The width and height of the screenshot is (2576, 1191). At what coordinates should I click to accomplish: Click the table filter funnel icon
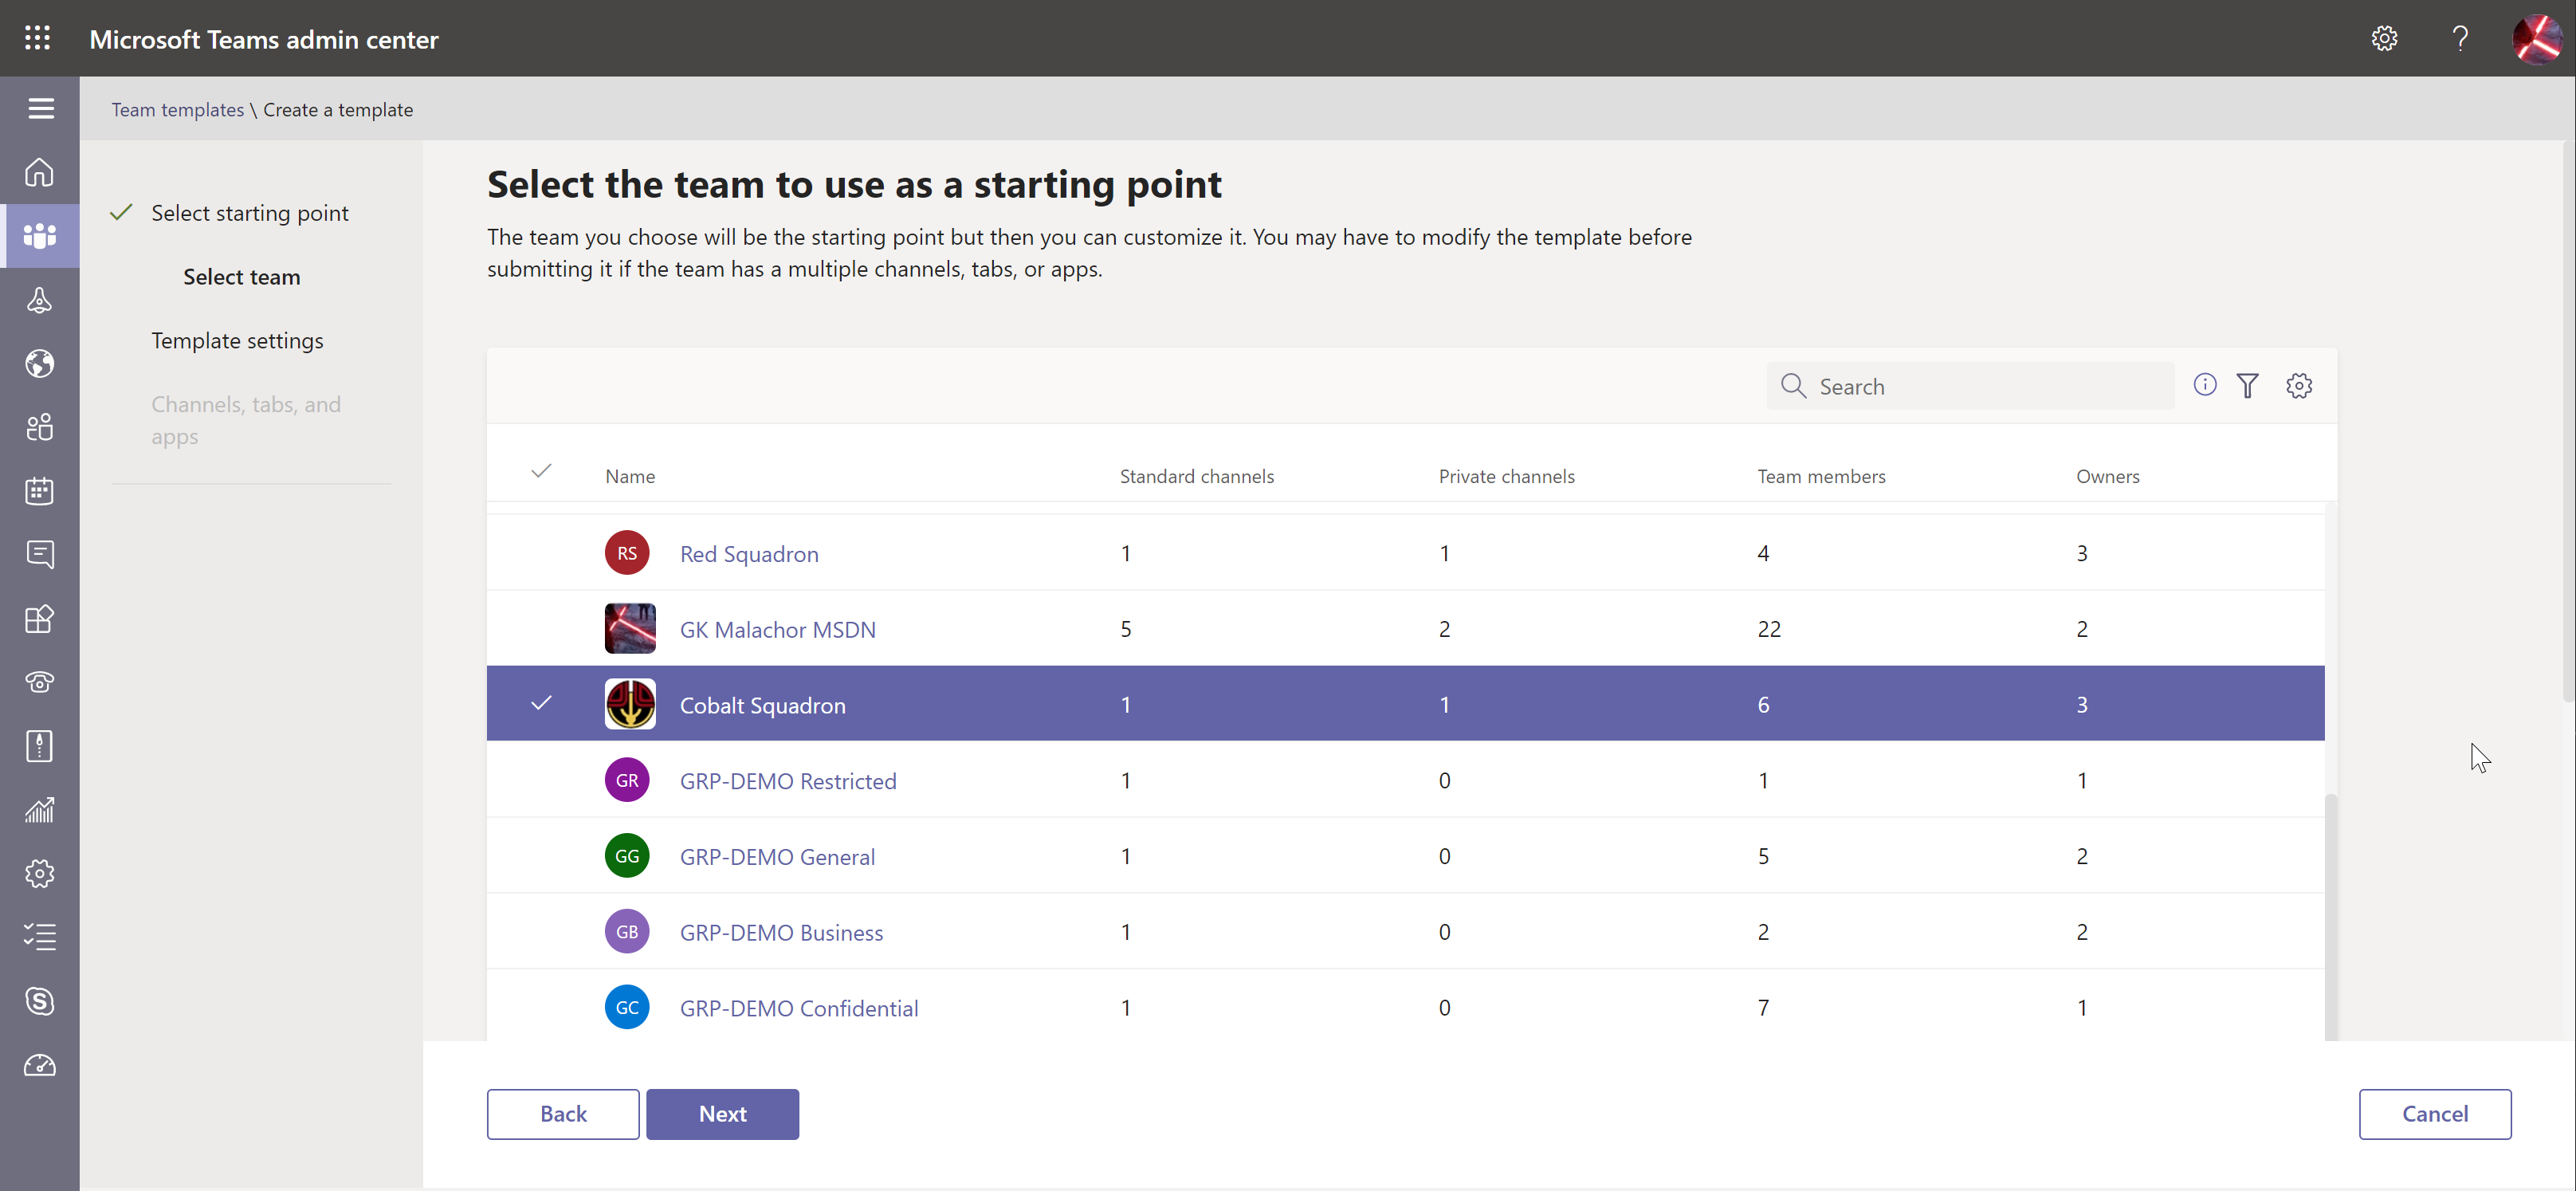point(2247,386)
